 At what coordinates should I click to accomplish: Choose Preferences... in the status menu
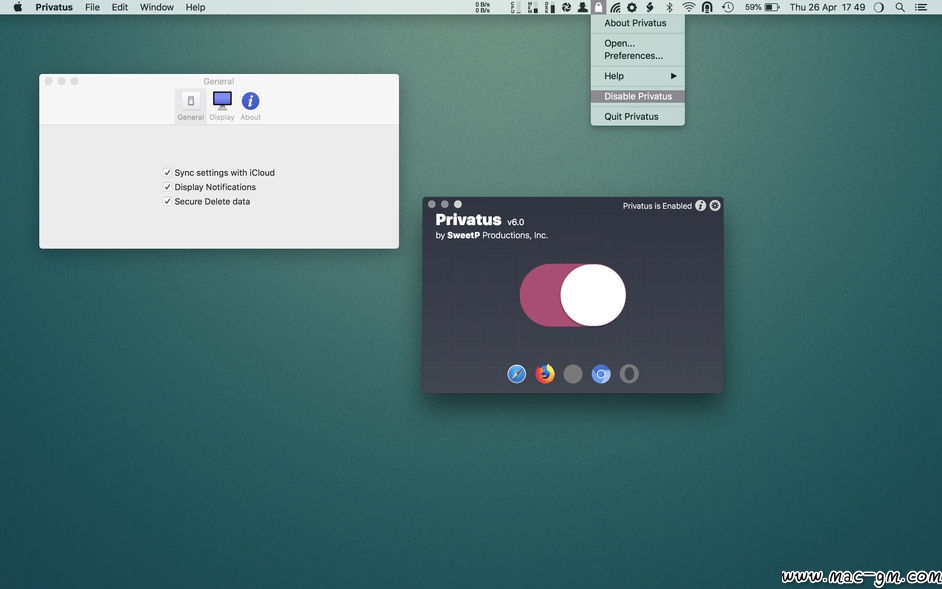click(637, 56)
